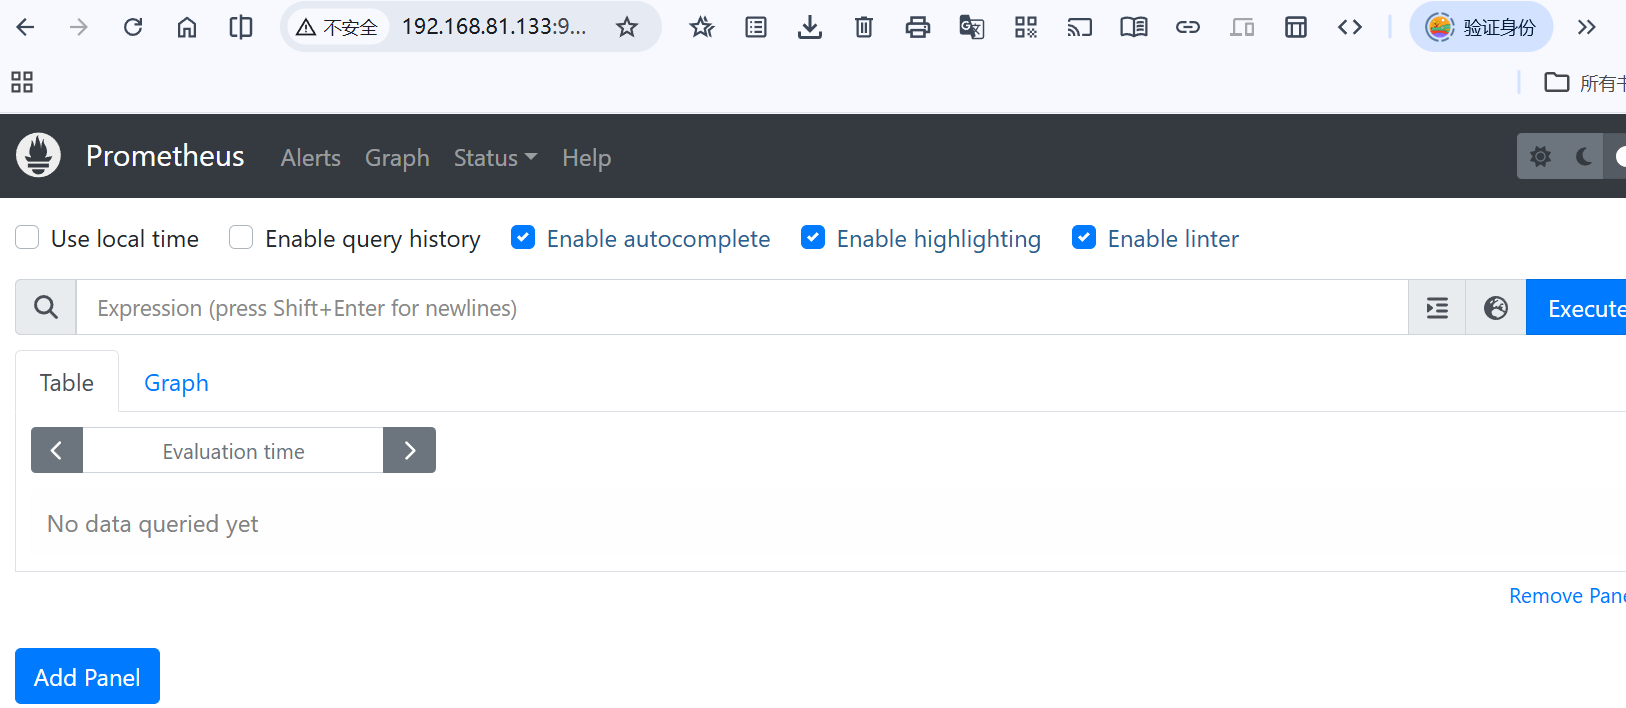Expand the Status dropdown menu
The width and height of the screenshot is (1626, 708).
click(495, 157)
